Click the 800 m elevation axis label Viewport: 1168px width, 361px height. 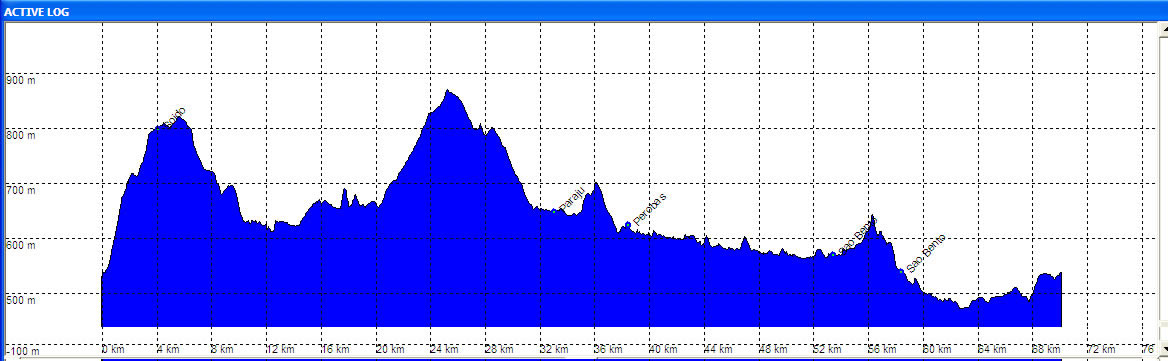pyautogui.click(x=21, y=135)
